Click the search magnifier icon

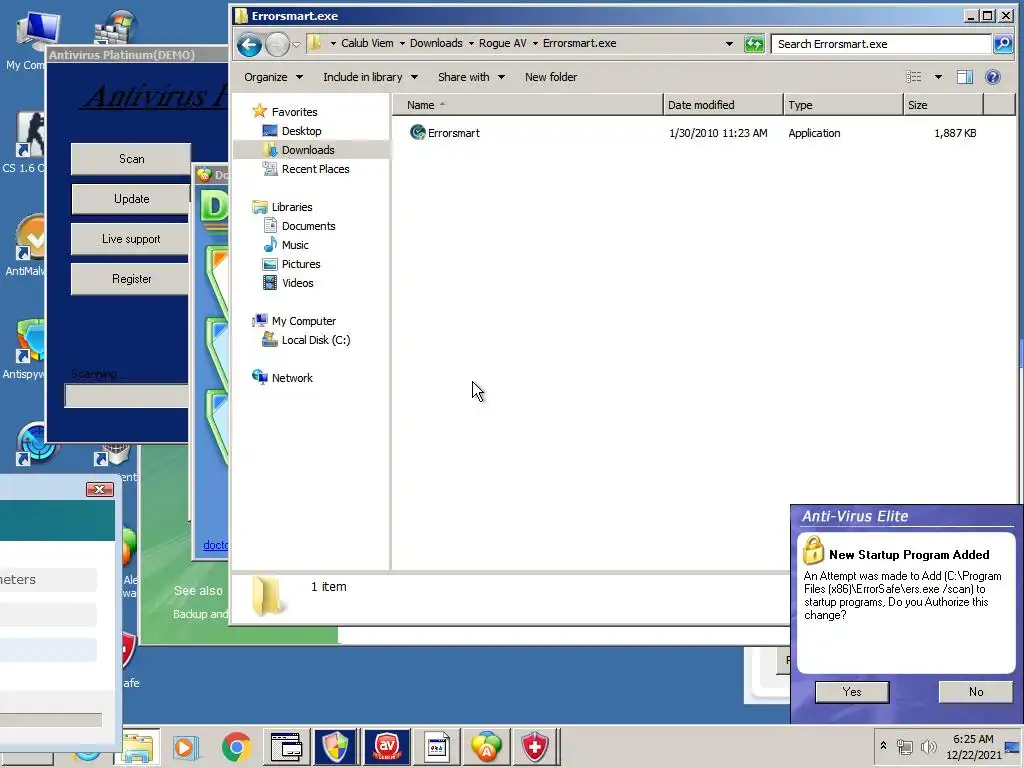pyautogui.click(x=1002, y=44)
